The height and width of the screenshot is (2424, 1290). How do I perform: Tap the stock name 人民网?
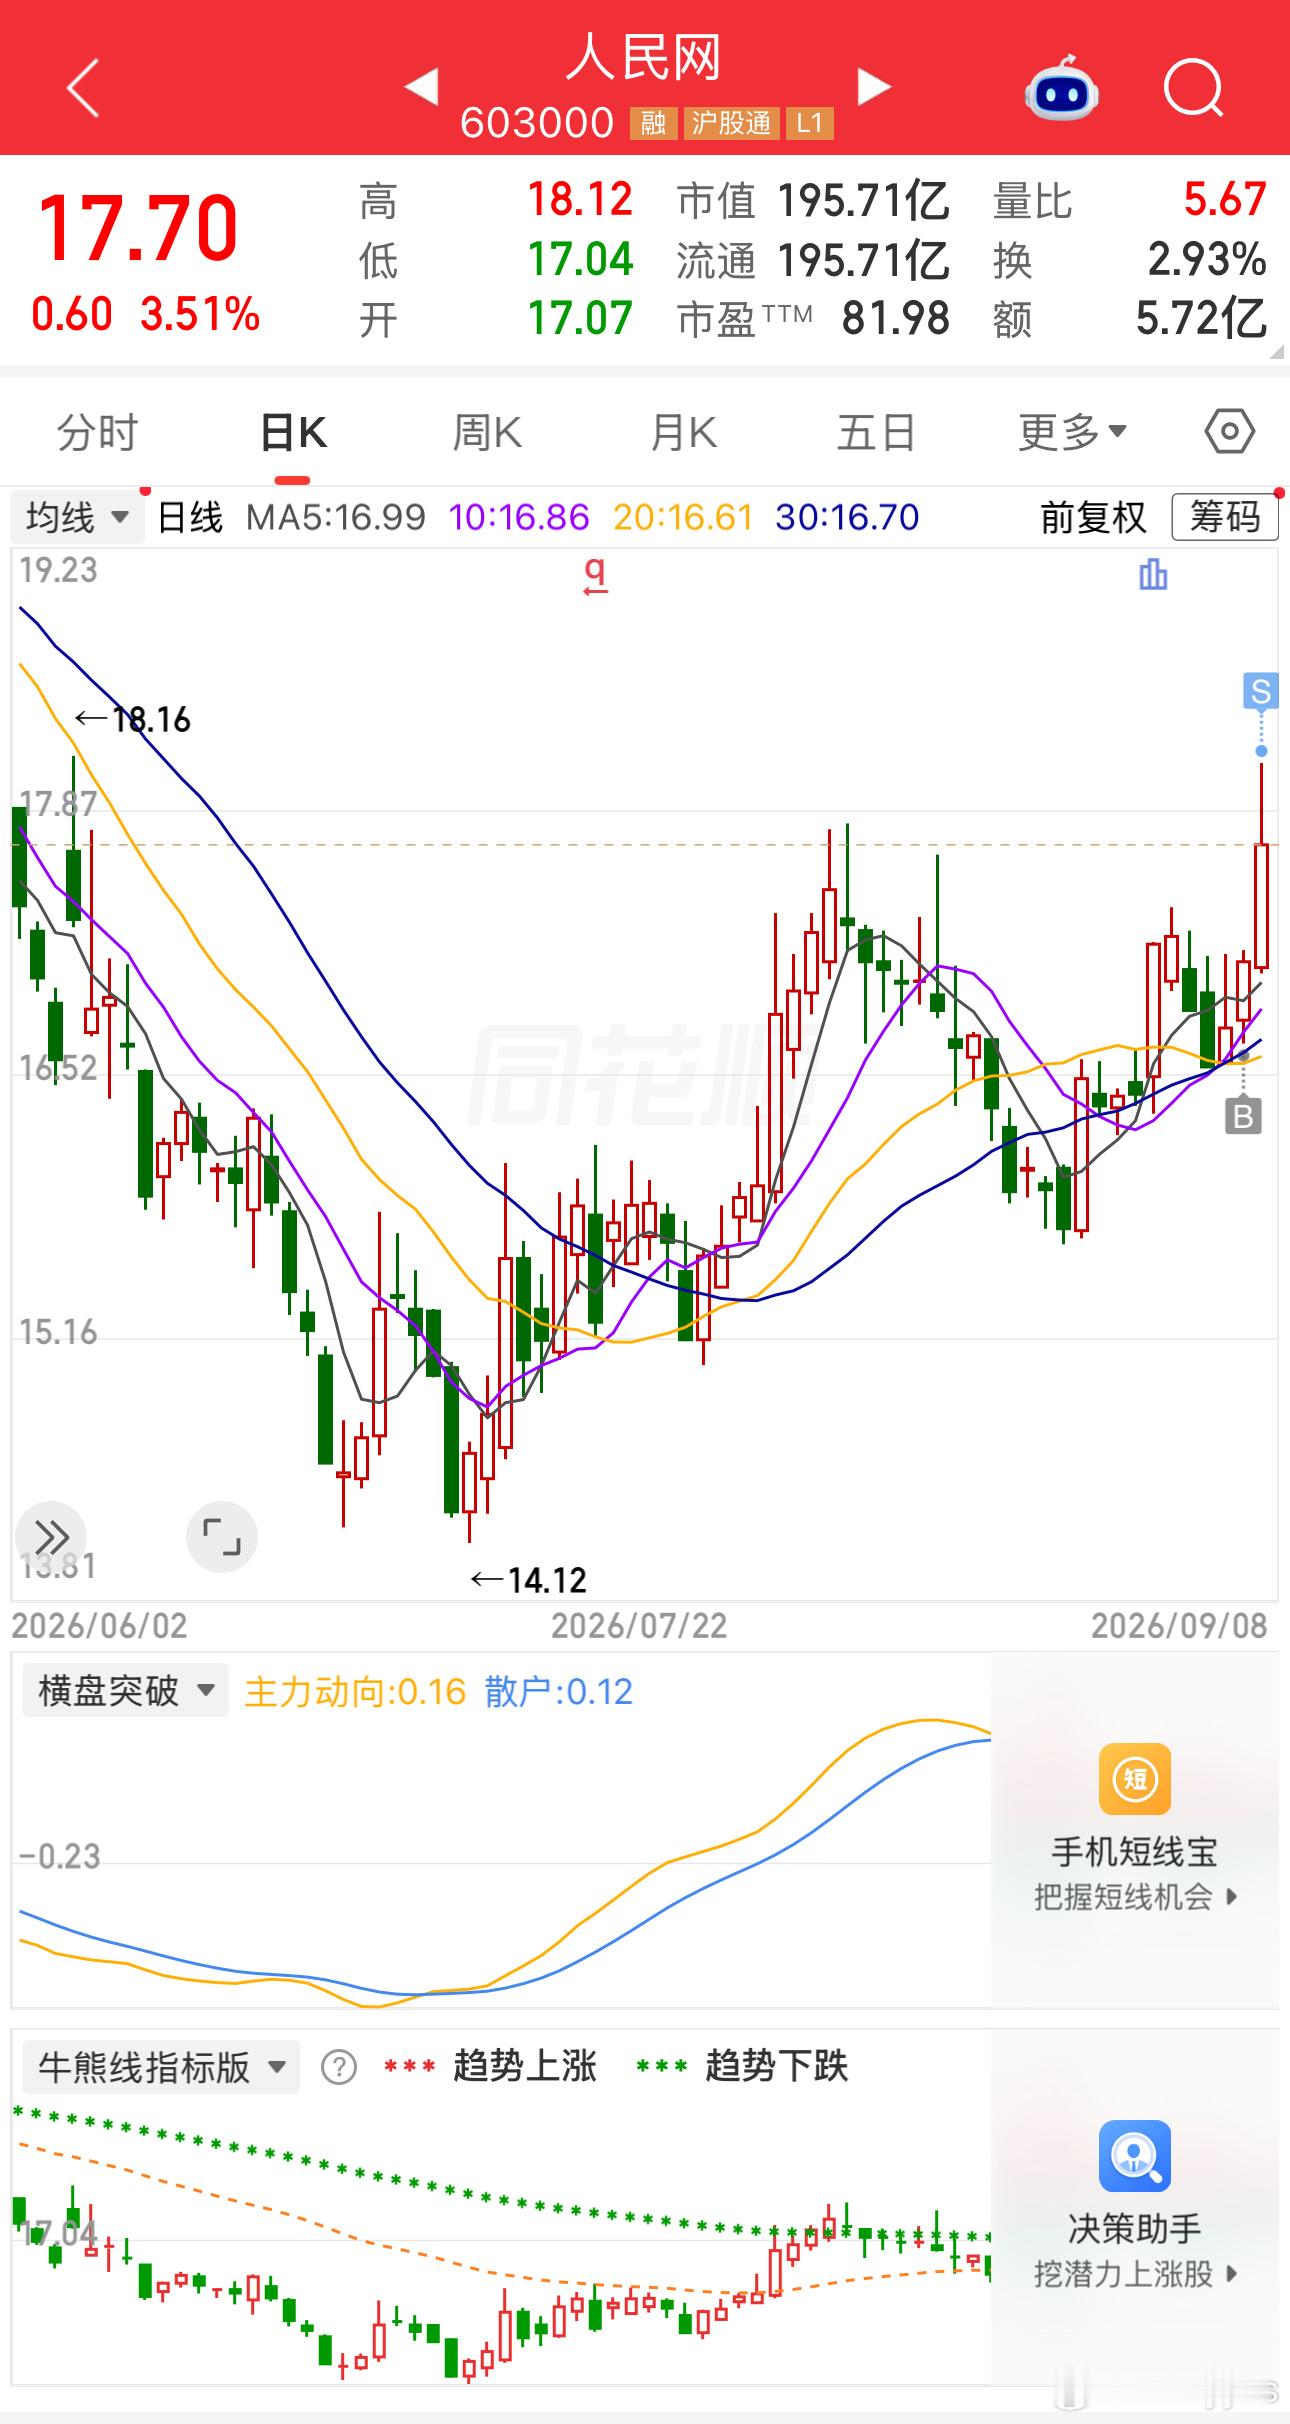644,57
